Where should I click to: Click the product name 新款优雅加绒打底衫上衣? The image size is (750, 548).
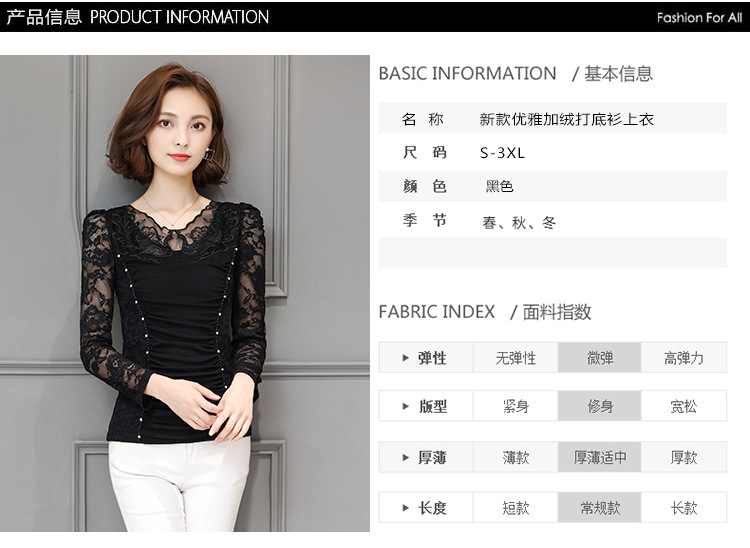[566, 119]
